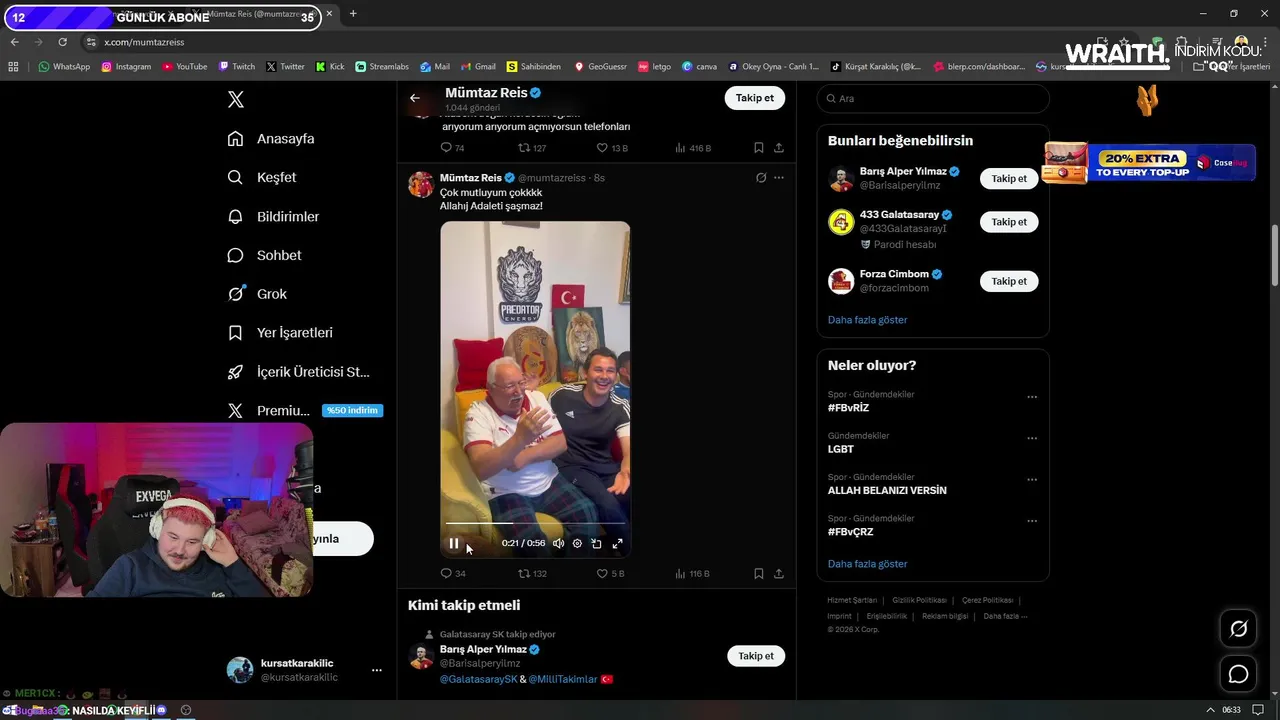Viewport: 1280px width, 720px height.
Task: Open Twitch bookmark in bookmarks bar
Action: 236,67
